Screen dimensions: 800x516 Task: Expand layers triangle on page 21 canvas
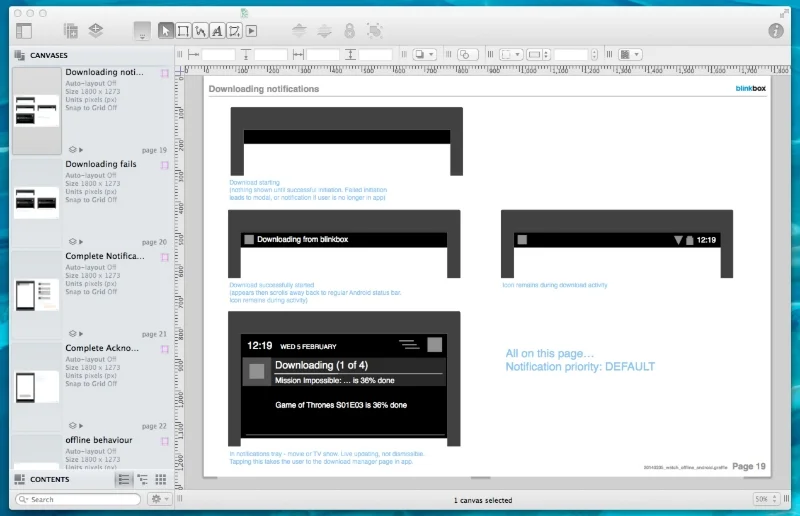point(81,334)
